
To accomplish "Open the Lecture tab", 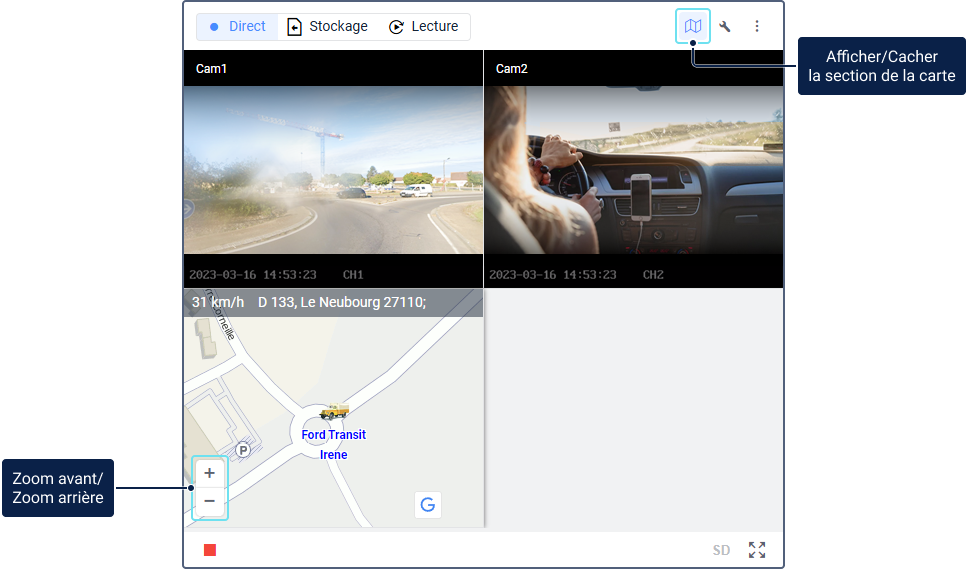I will pos(424,27).
